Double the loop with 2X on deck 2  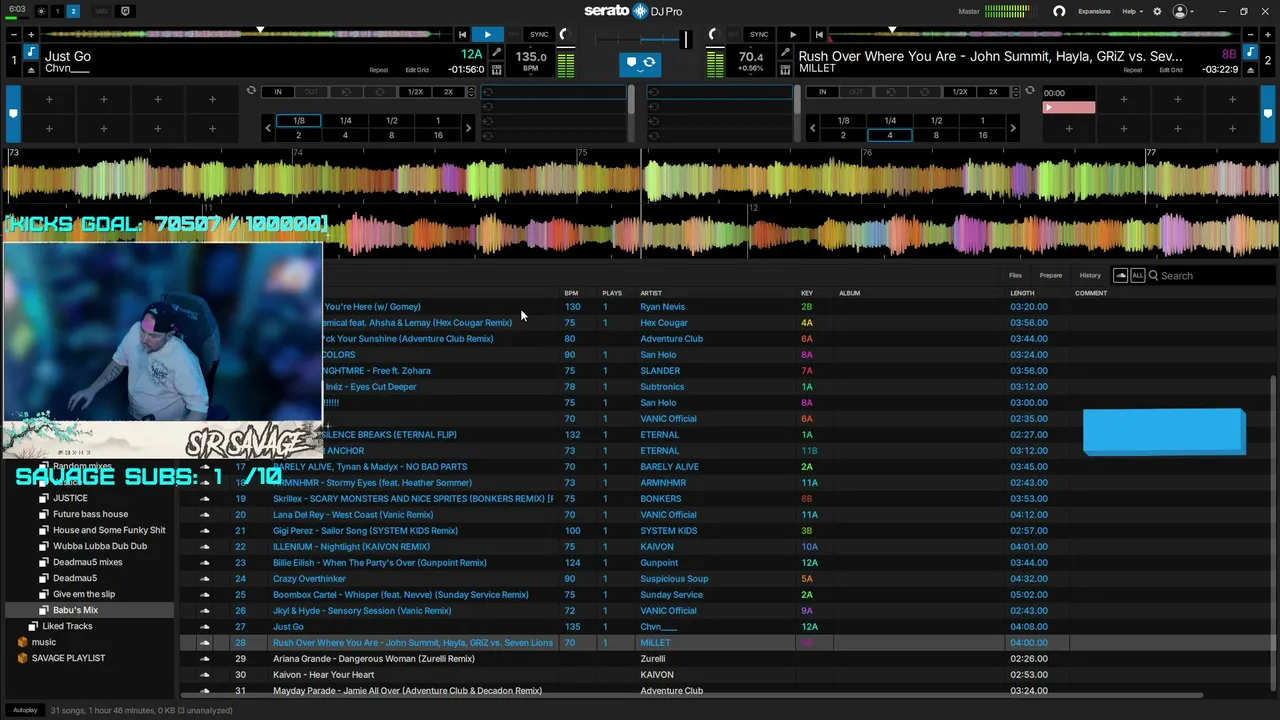coord(993,92)
